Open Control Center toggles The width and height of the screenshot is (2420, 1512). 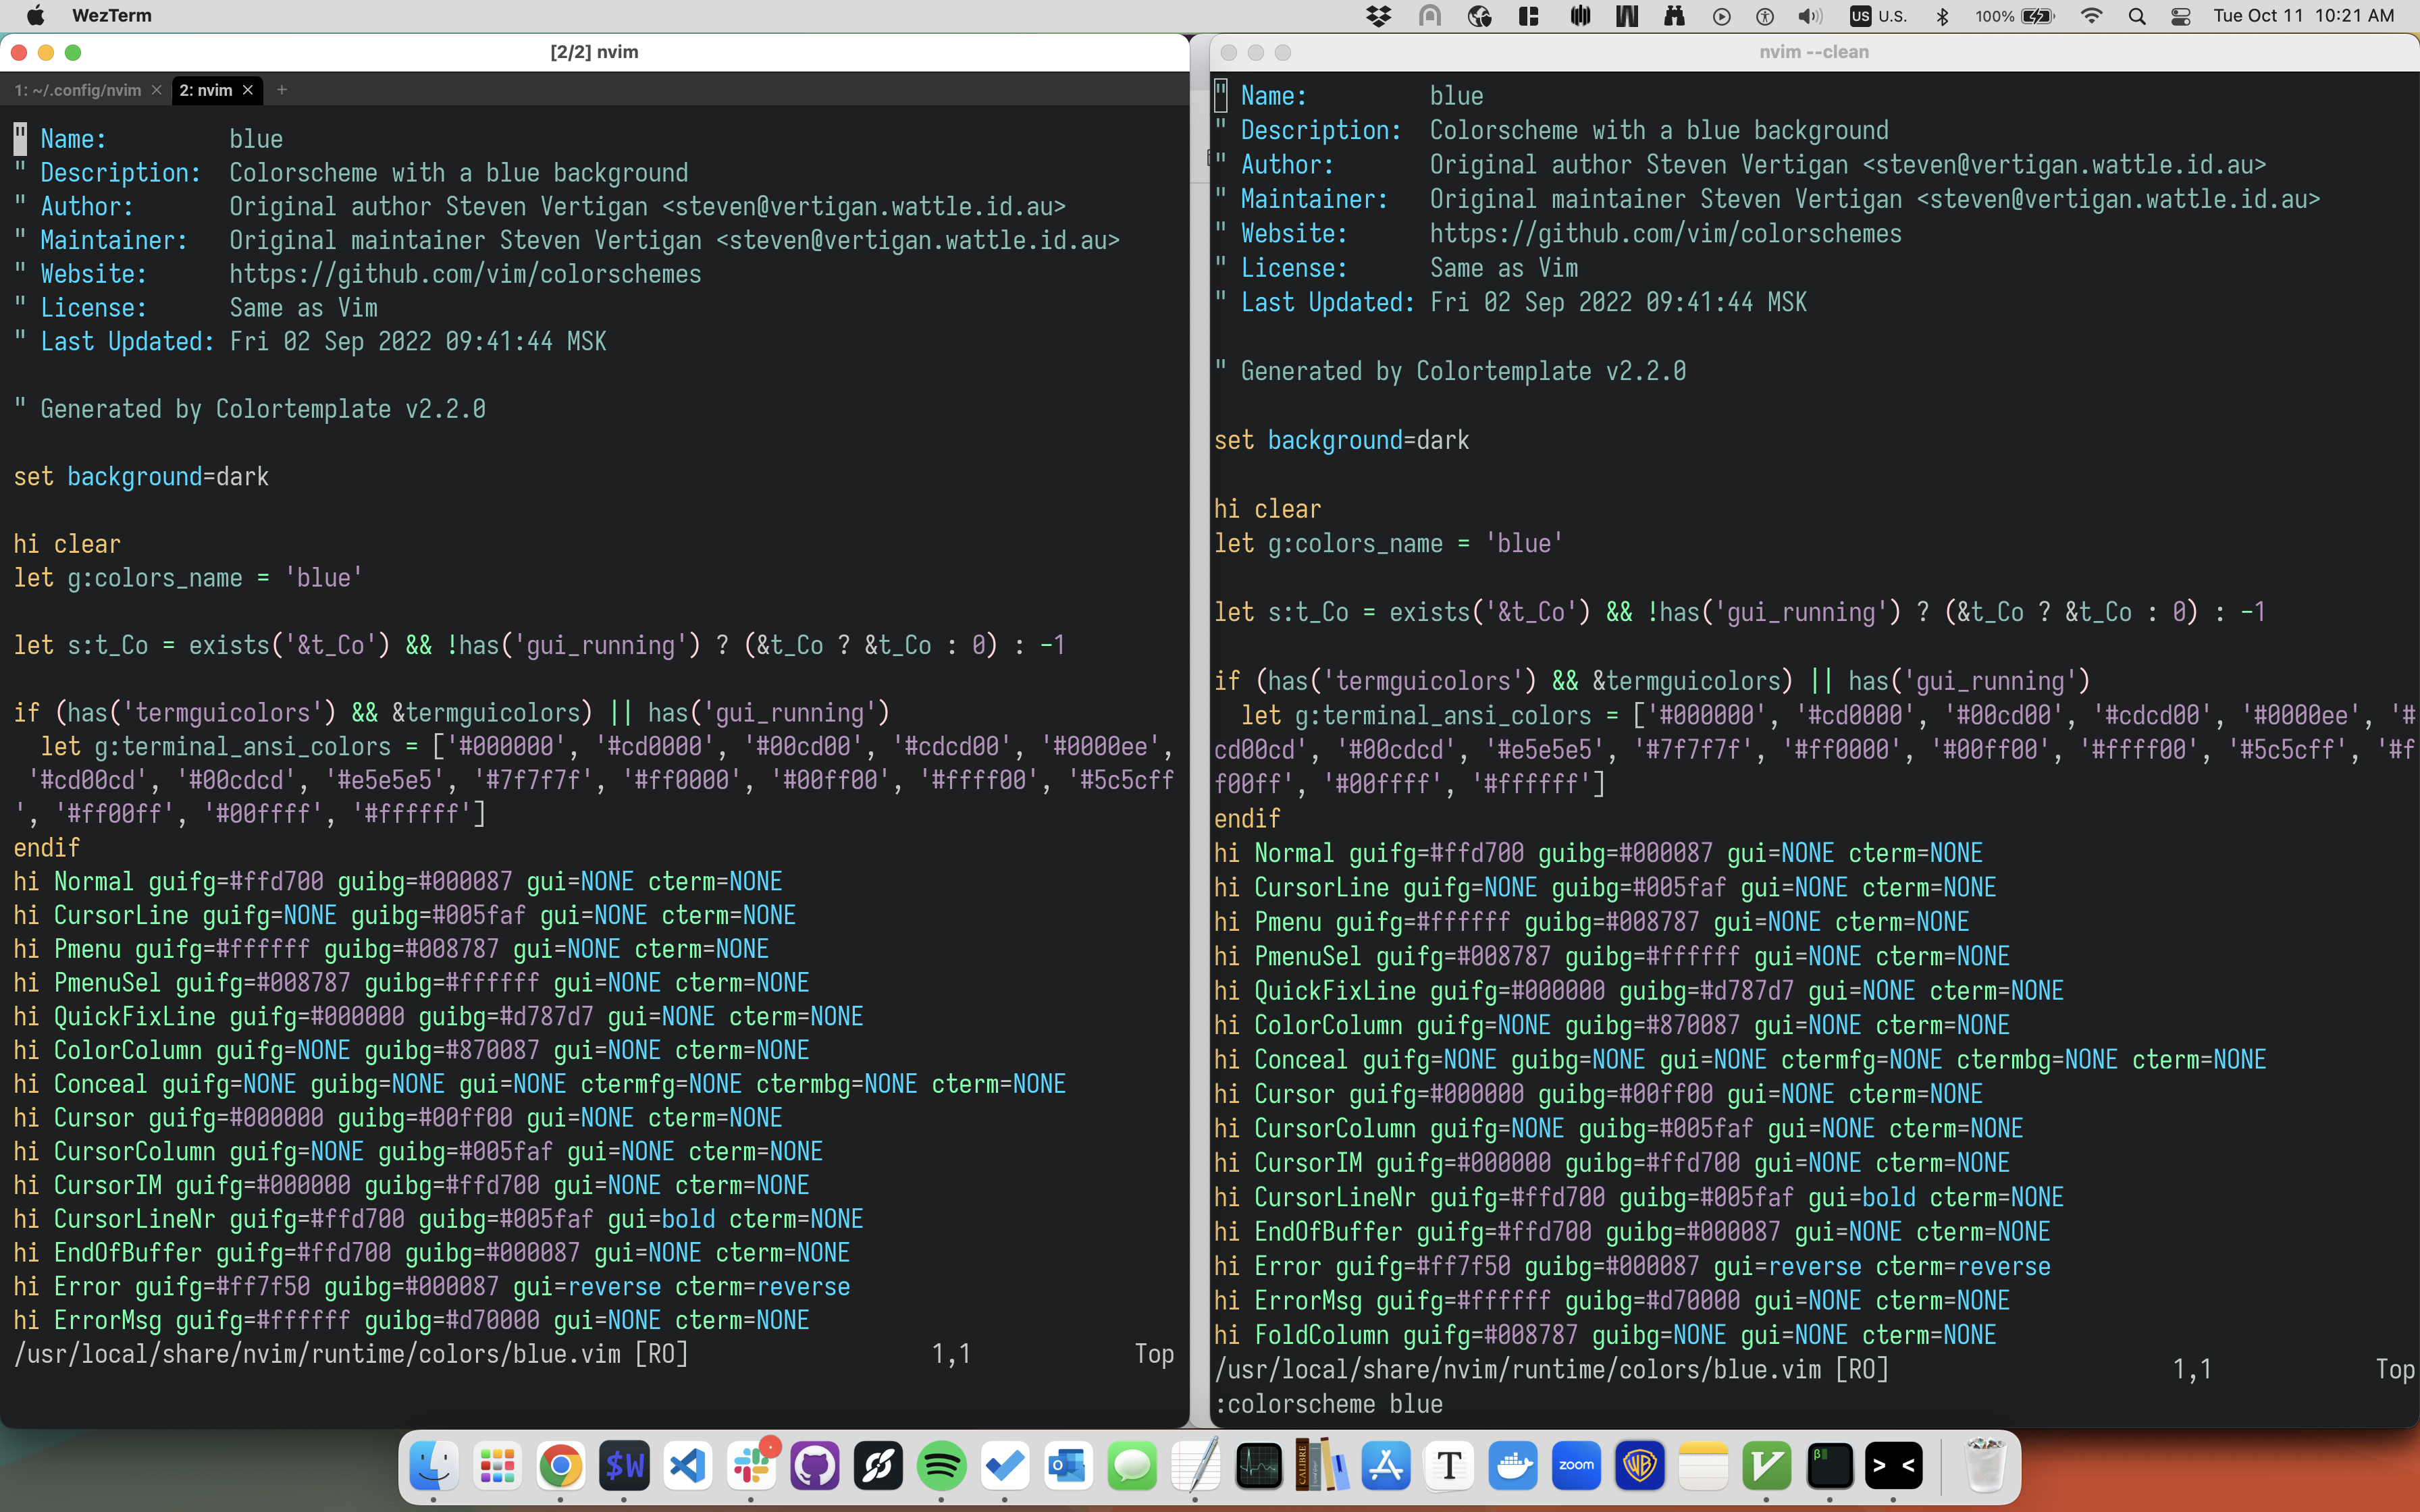(x=2181, y=16)
